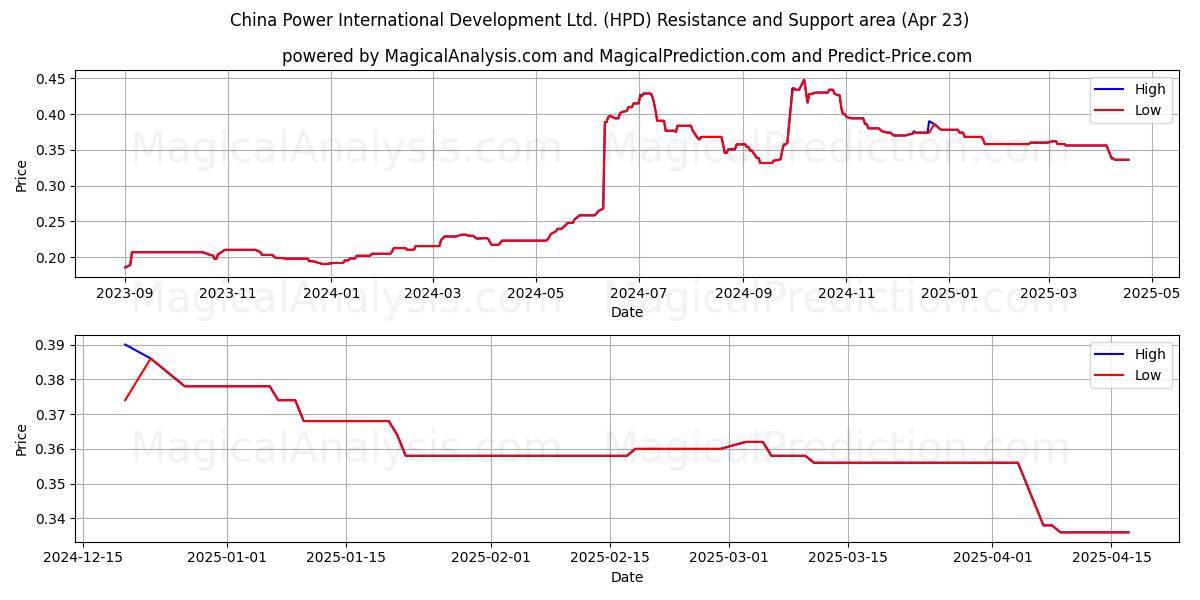Image resolution: width=1200 pixels, height=600 pixels.
Task: Click the '0.36' y-axis tick in bottom chart
Action: tap(50, 450)
